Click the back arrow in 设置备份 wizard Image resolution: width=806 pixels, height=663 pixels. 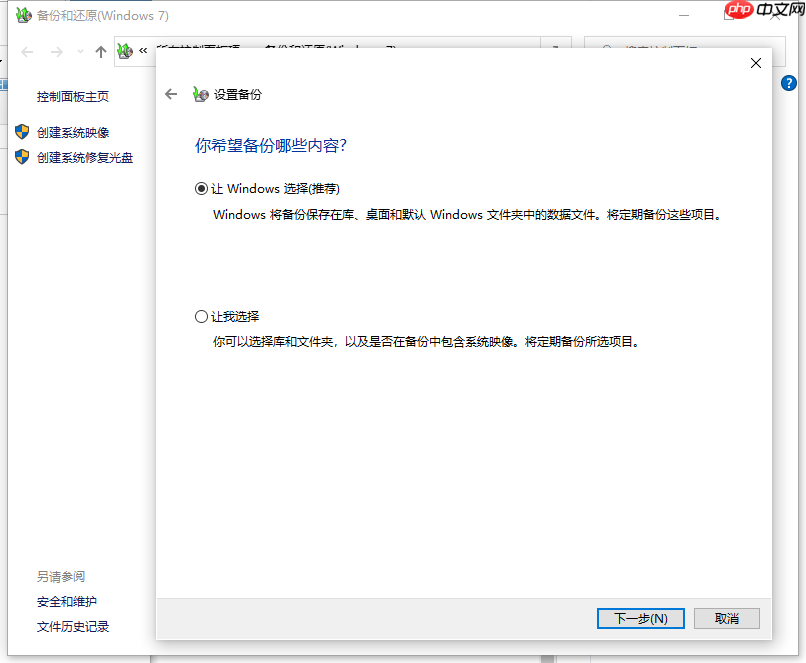pyautogui.click(x=171, y=94)
